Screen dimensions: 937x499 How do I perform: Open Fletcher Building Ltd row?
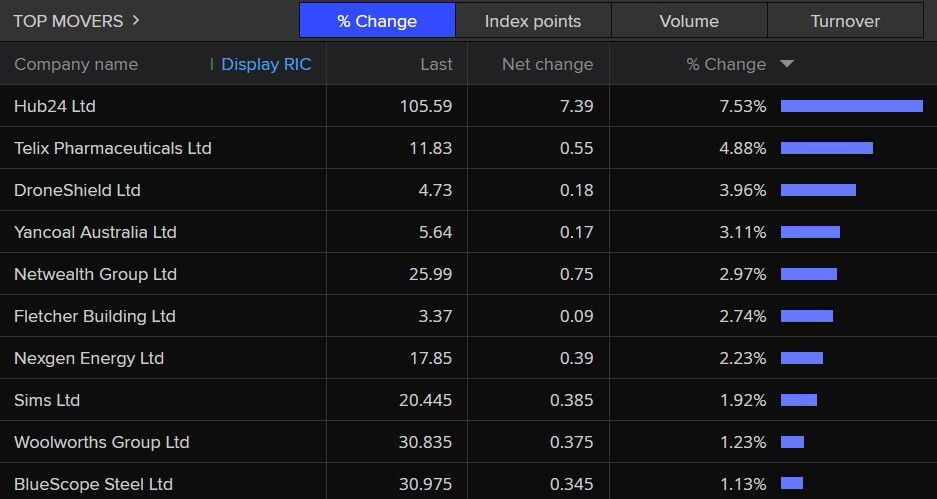[95, 316]
